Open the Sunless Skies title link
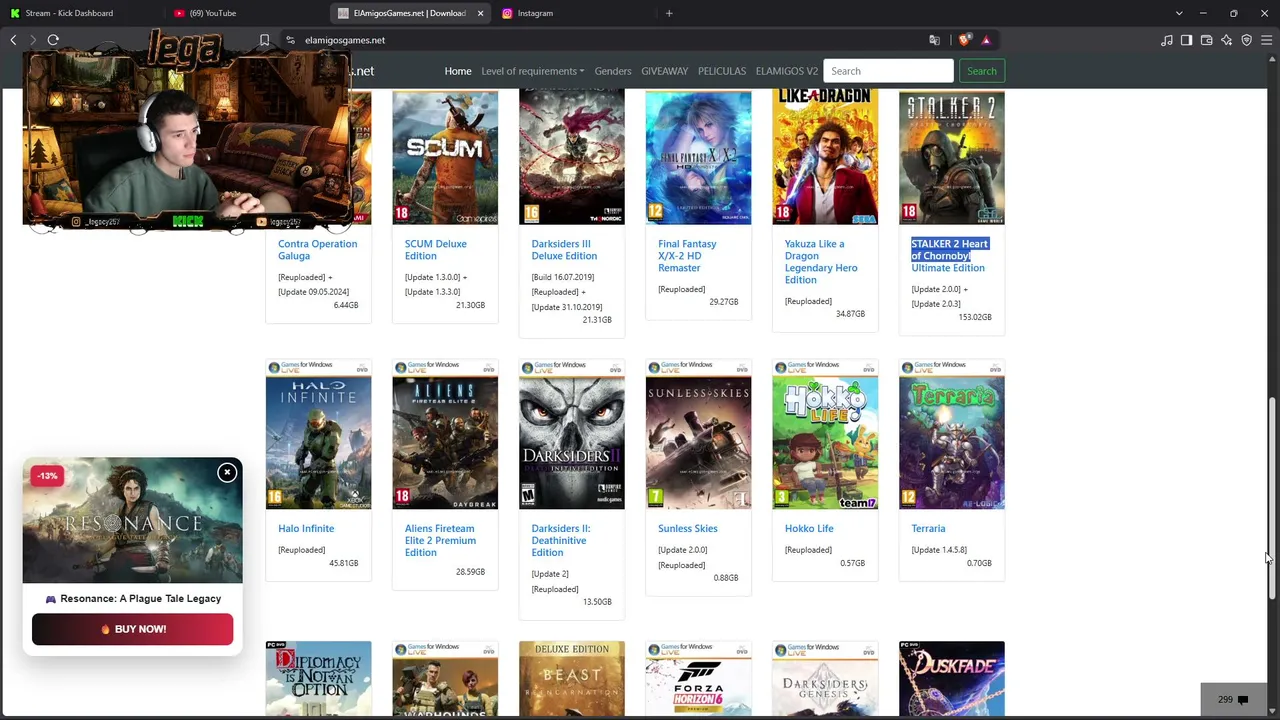This screenshot has width=1280, height=720. click(688, 528)
